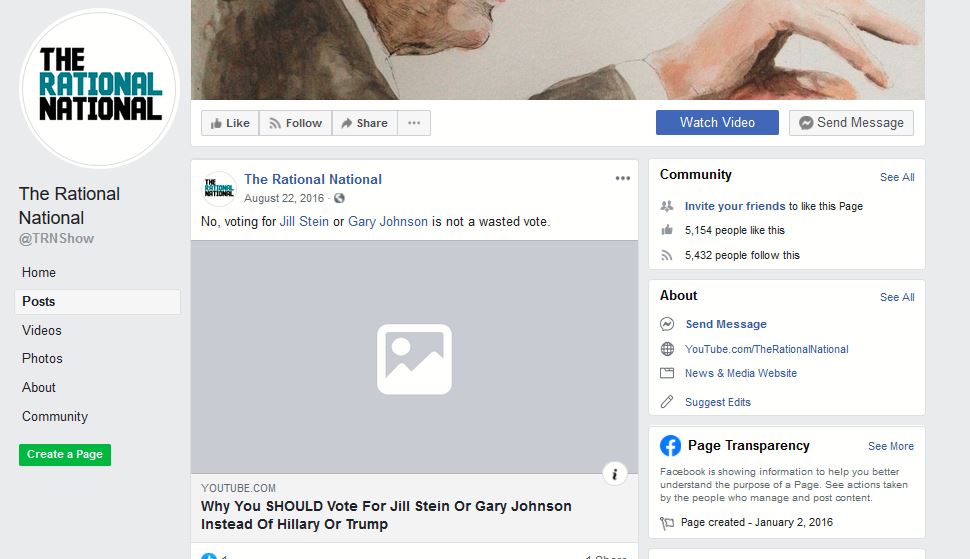This screenshot has height=559, width=970.
Task: Click the Messenger icon in About section
Action: (667, 324)
